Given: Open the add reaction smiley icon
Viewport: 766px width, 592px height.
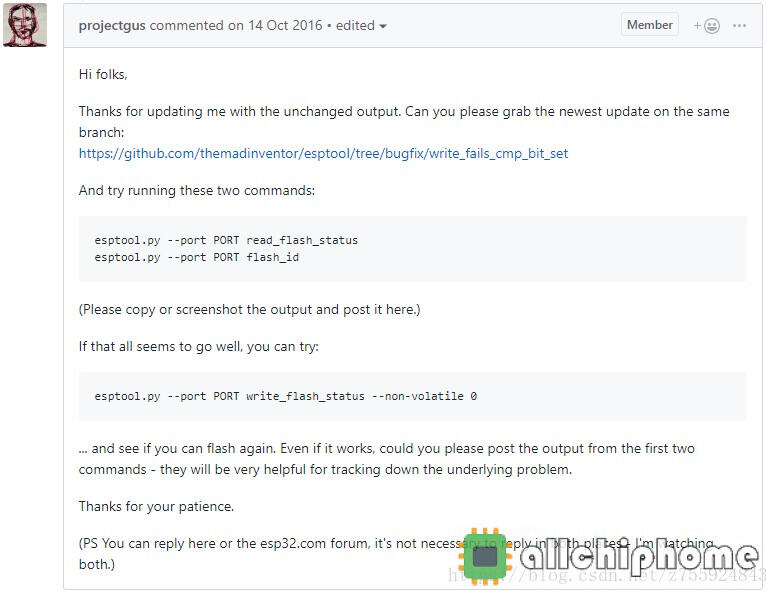Looking at the screenshot, I should point(706,25).
